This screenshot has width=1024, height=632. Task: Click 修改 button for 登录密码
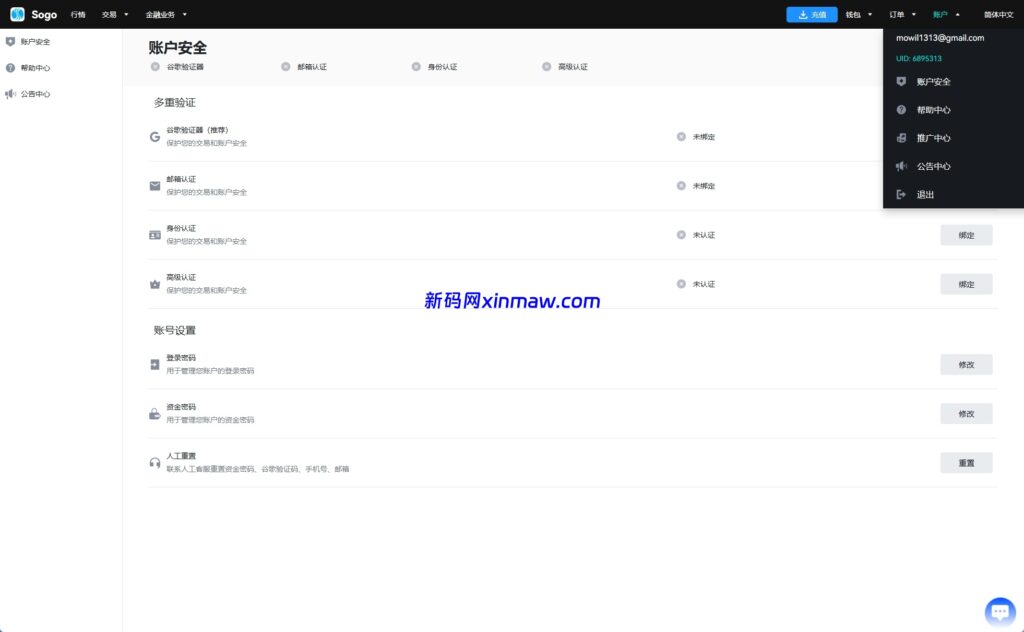(x=966, y=365)
